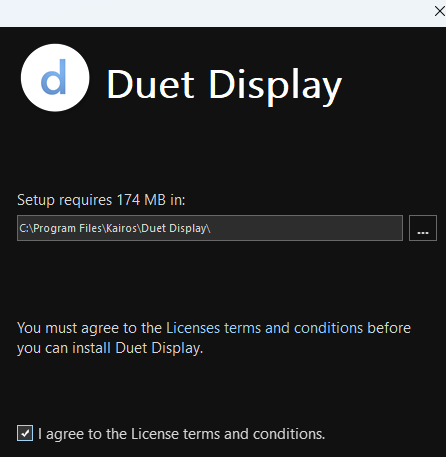Click "I agree to the License terms" label
446x457 pixels.
coord(181,434)
